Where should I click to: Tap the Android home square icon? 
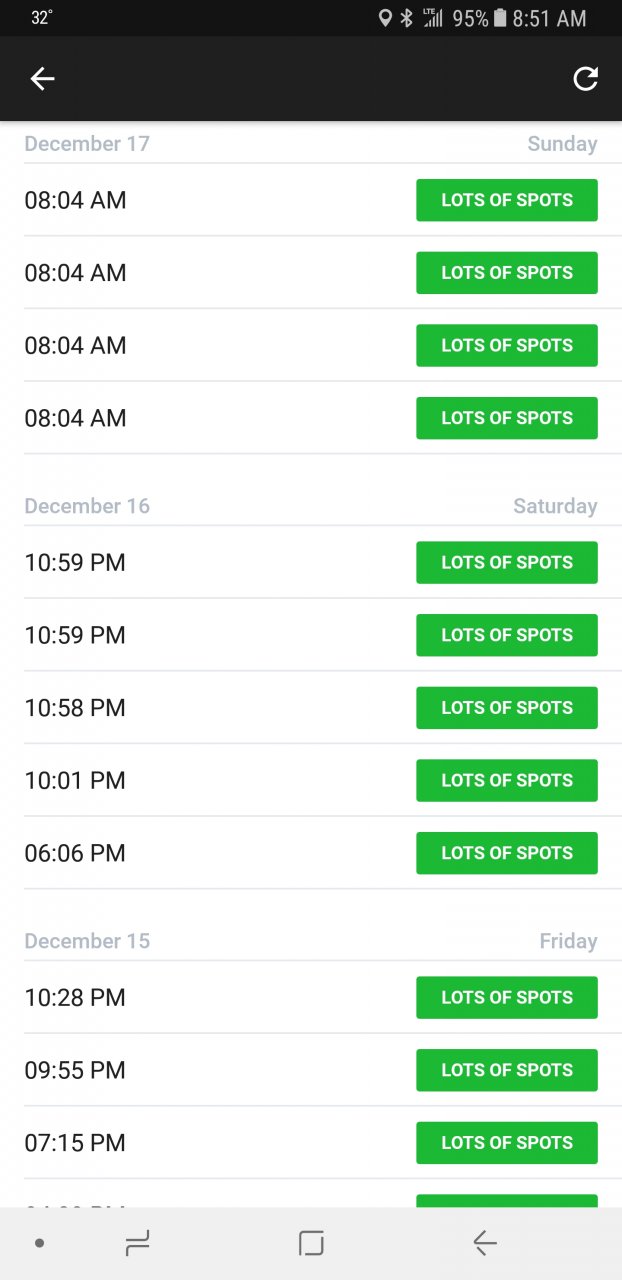tap(311, 1243)
